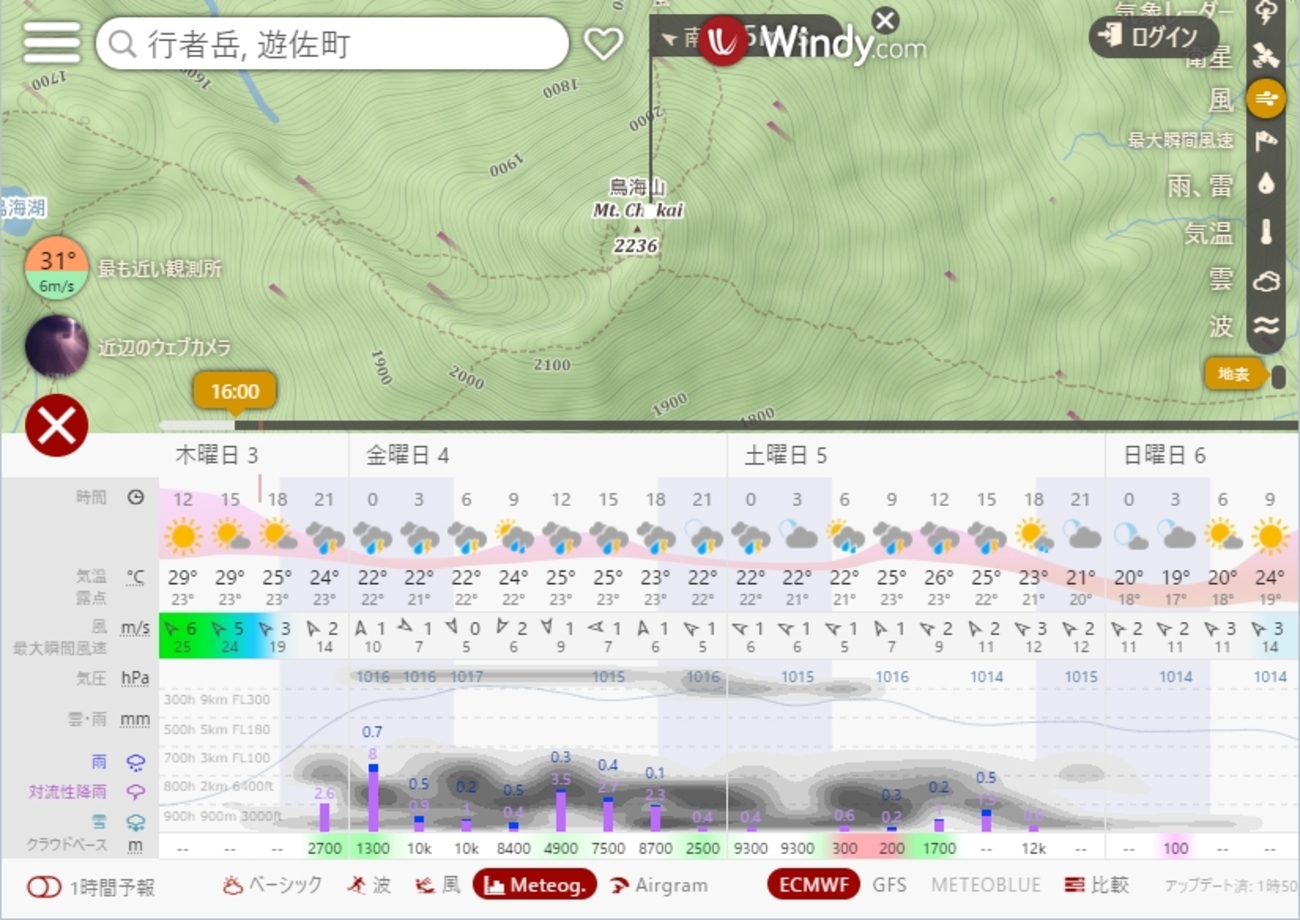Switch to the Meteog. tab
The height and width of the screenshot is (920, 1300).
tap(535, 885)
